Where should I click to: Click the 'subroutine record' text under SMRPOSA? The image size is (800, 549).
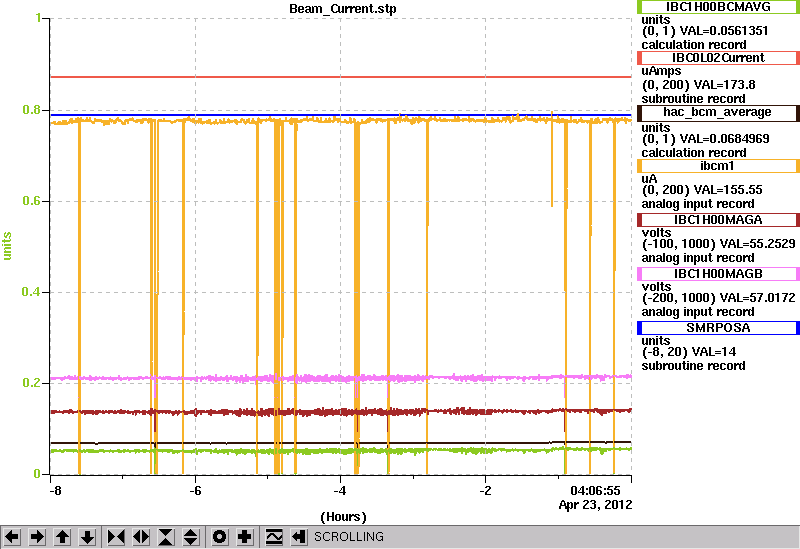point(693,366)
